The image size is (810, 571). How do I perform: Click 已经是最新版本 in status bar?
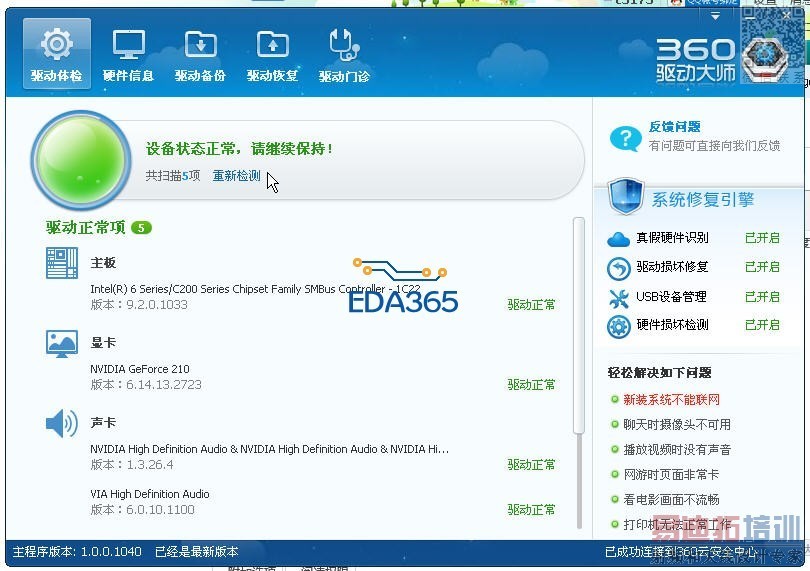click(x=197, y=552)
